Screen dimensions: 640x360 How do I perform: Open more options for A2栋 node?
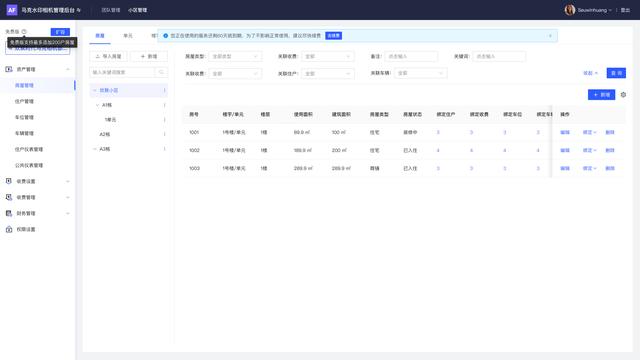[x=164, y=134]
